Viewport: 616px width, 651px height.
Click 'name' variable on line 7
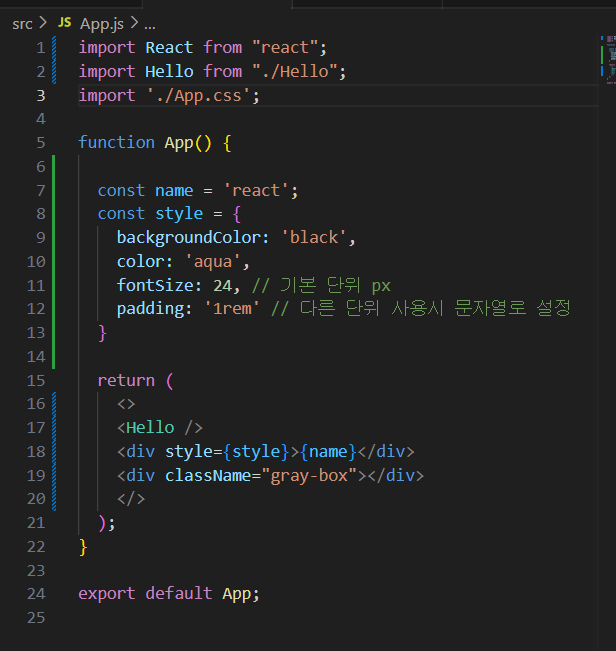click(x=174, y=191)
